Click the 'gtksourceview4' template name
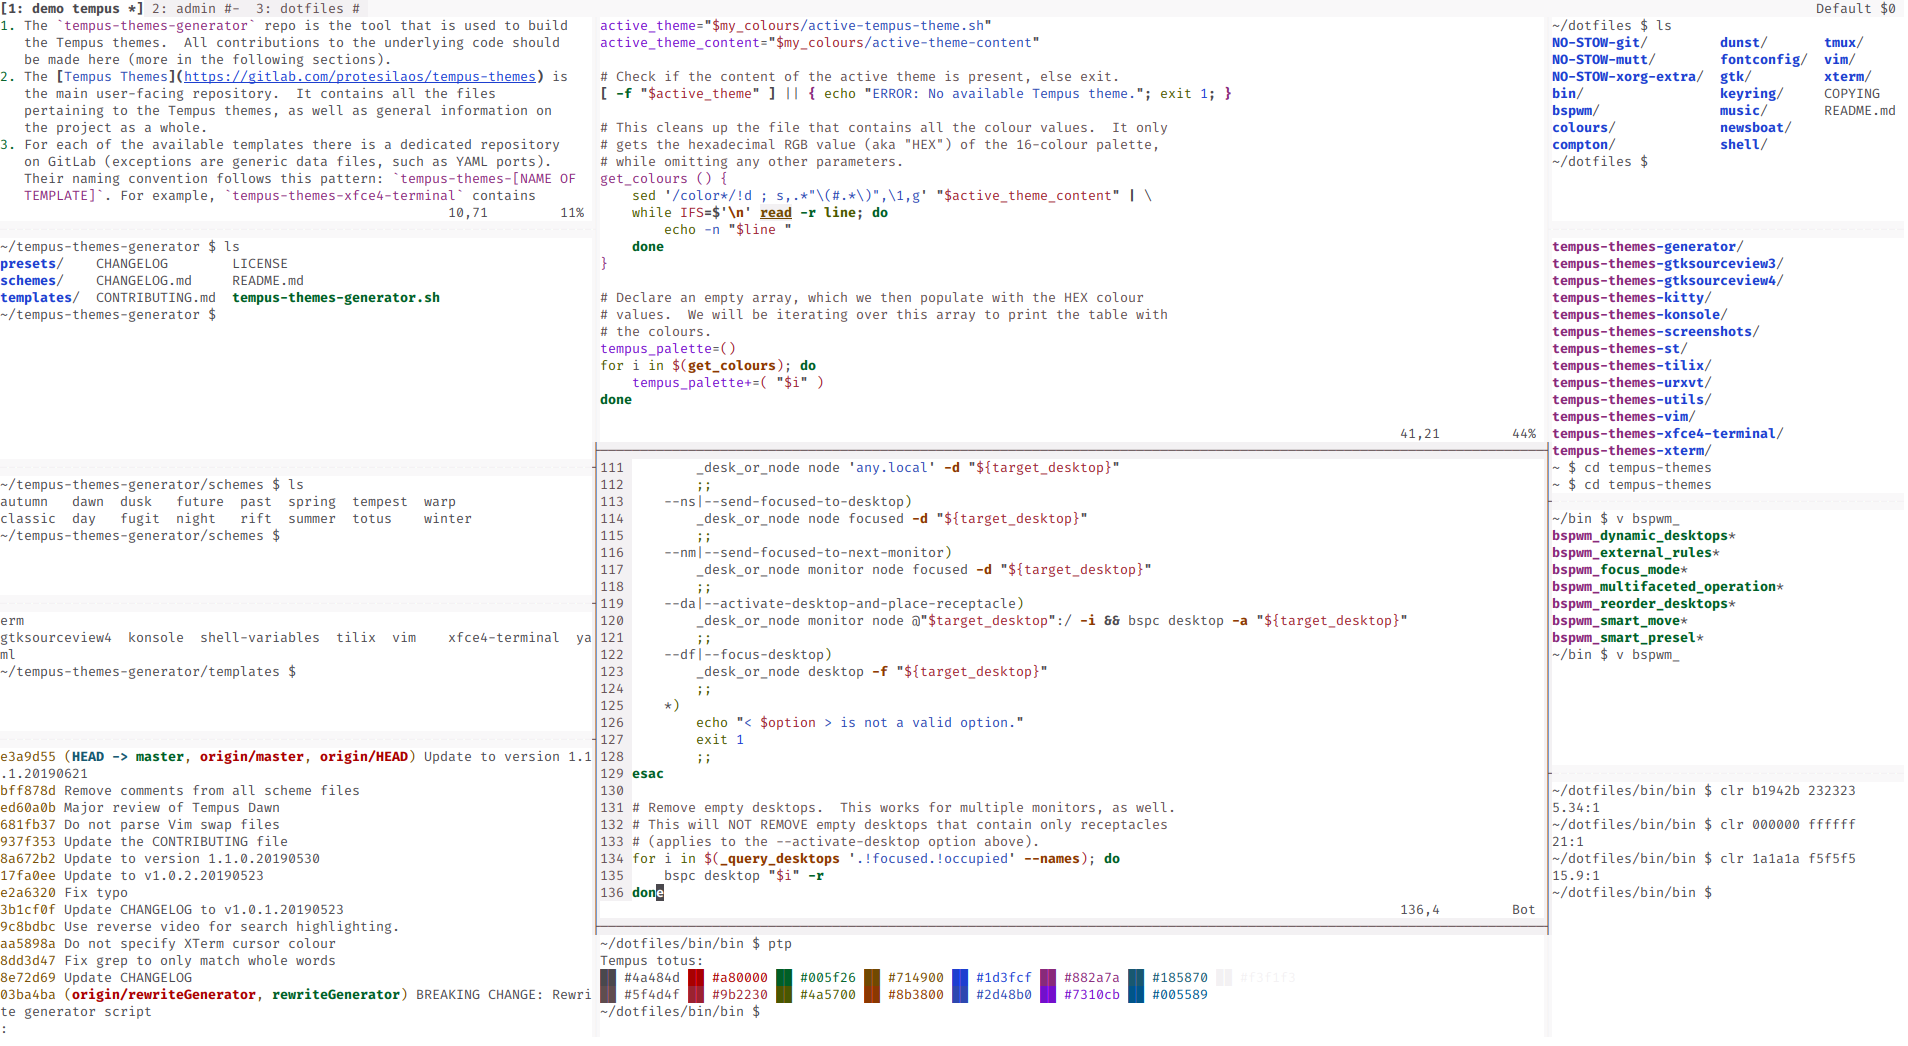Viewport: 1908px width, 1046px height. [x=56, y=637]
